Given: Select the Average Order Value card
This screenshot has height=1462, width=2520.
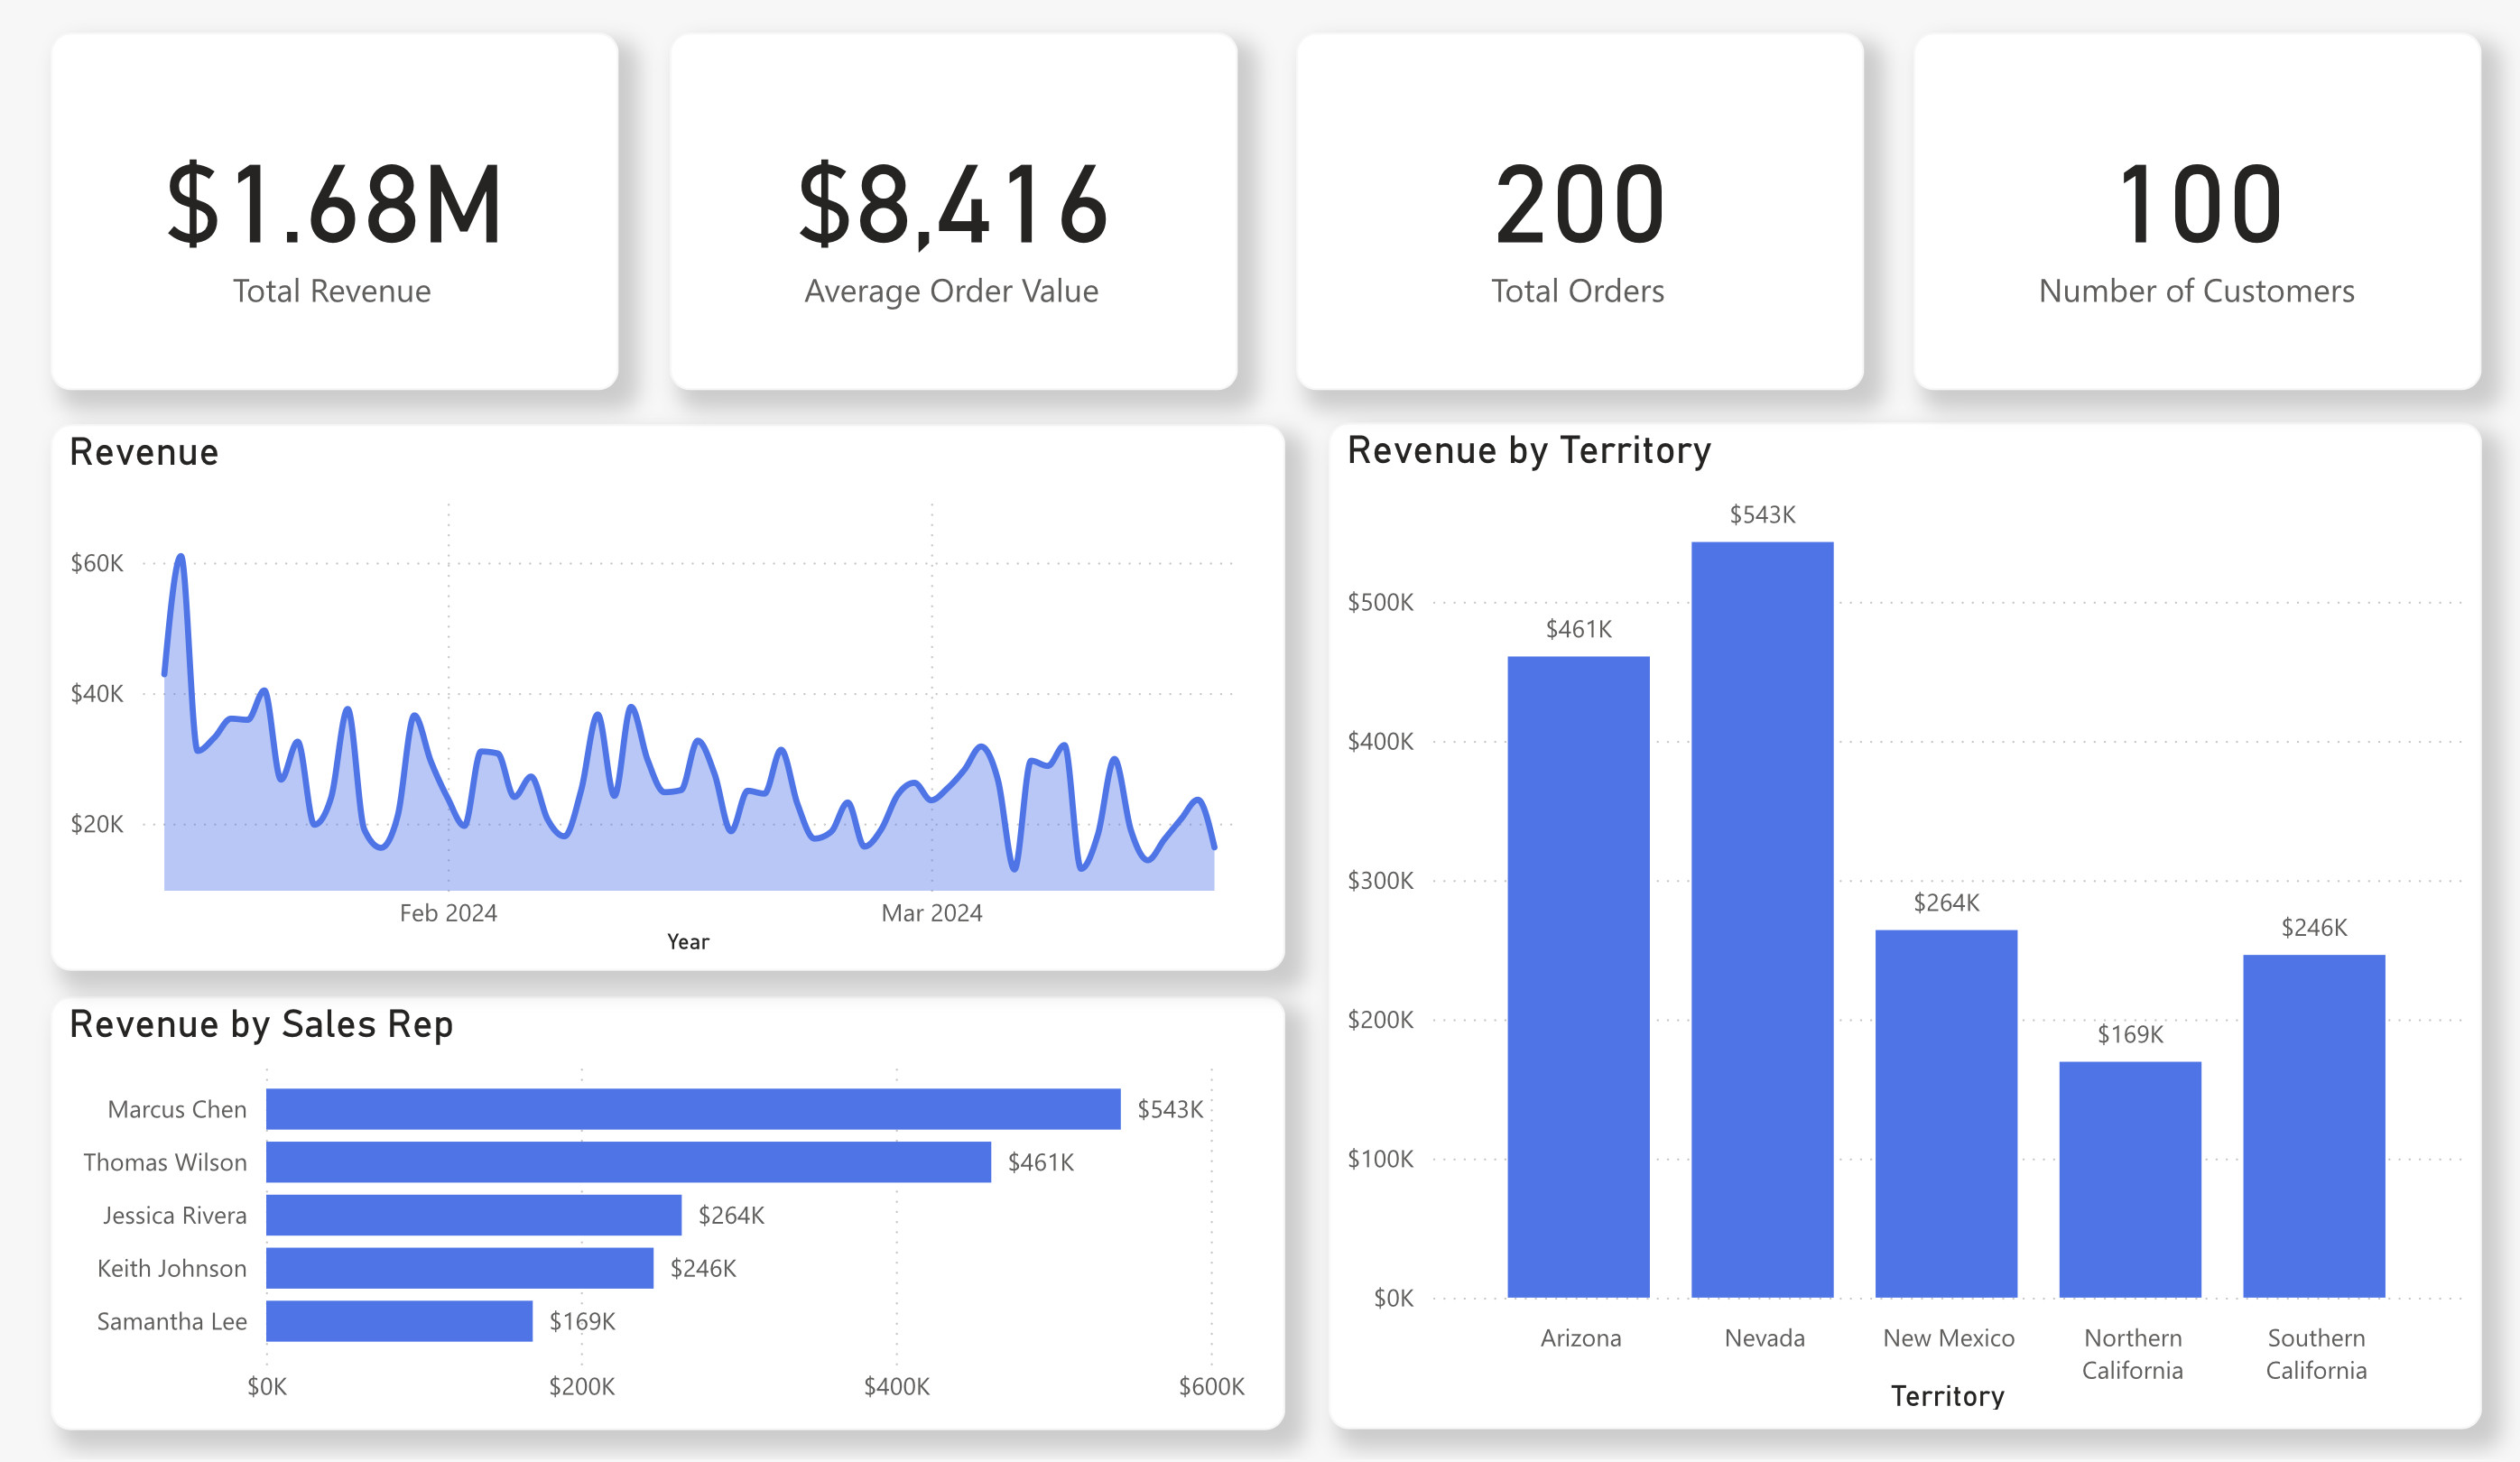Looking at the screenshot, I should 953,212.
